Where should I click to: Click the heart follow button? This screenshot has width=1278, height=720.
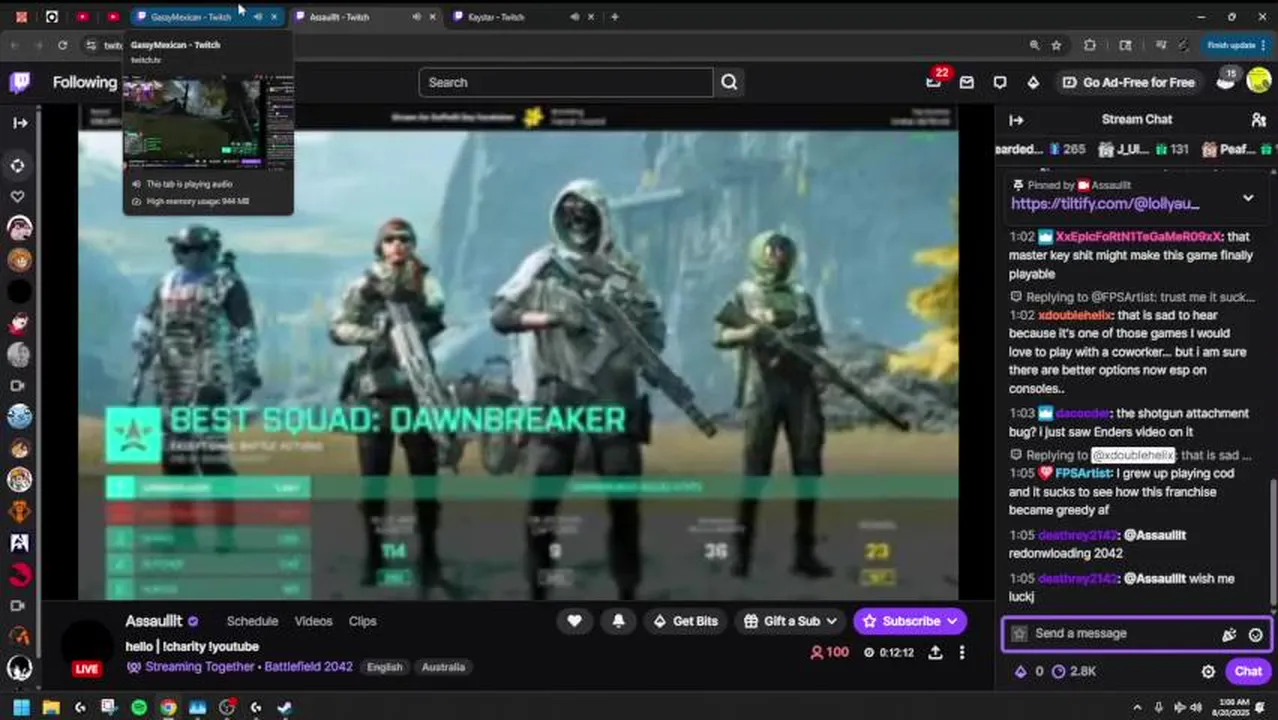(574, 621)
